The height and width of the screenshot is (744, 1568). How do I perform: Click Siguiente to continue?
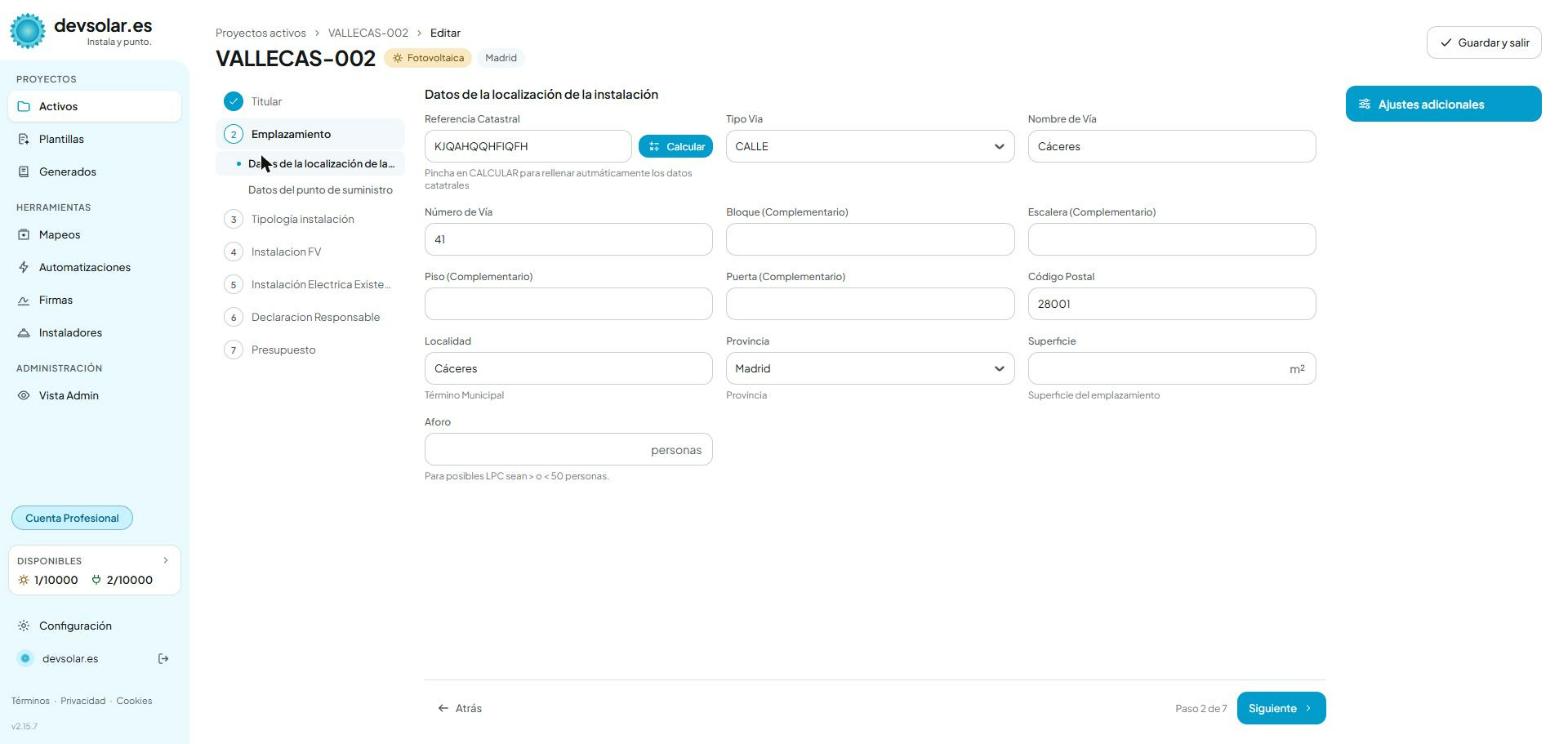click(1281, 708)
